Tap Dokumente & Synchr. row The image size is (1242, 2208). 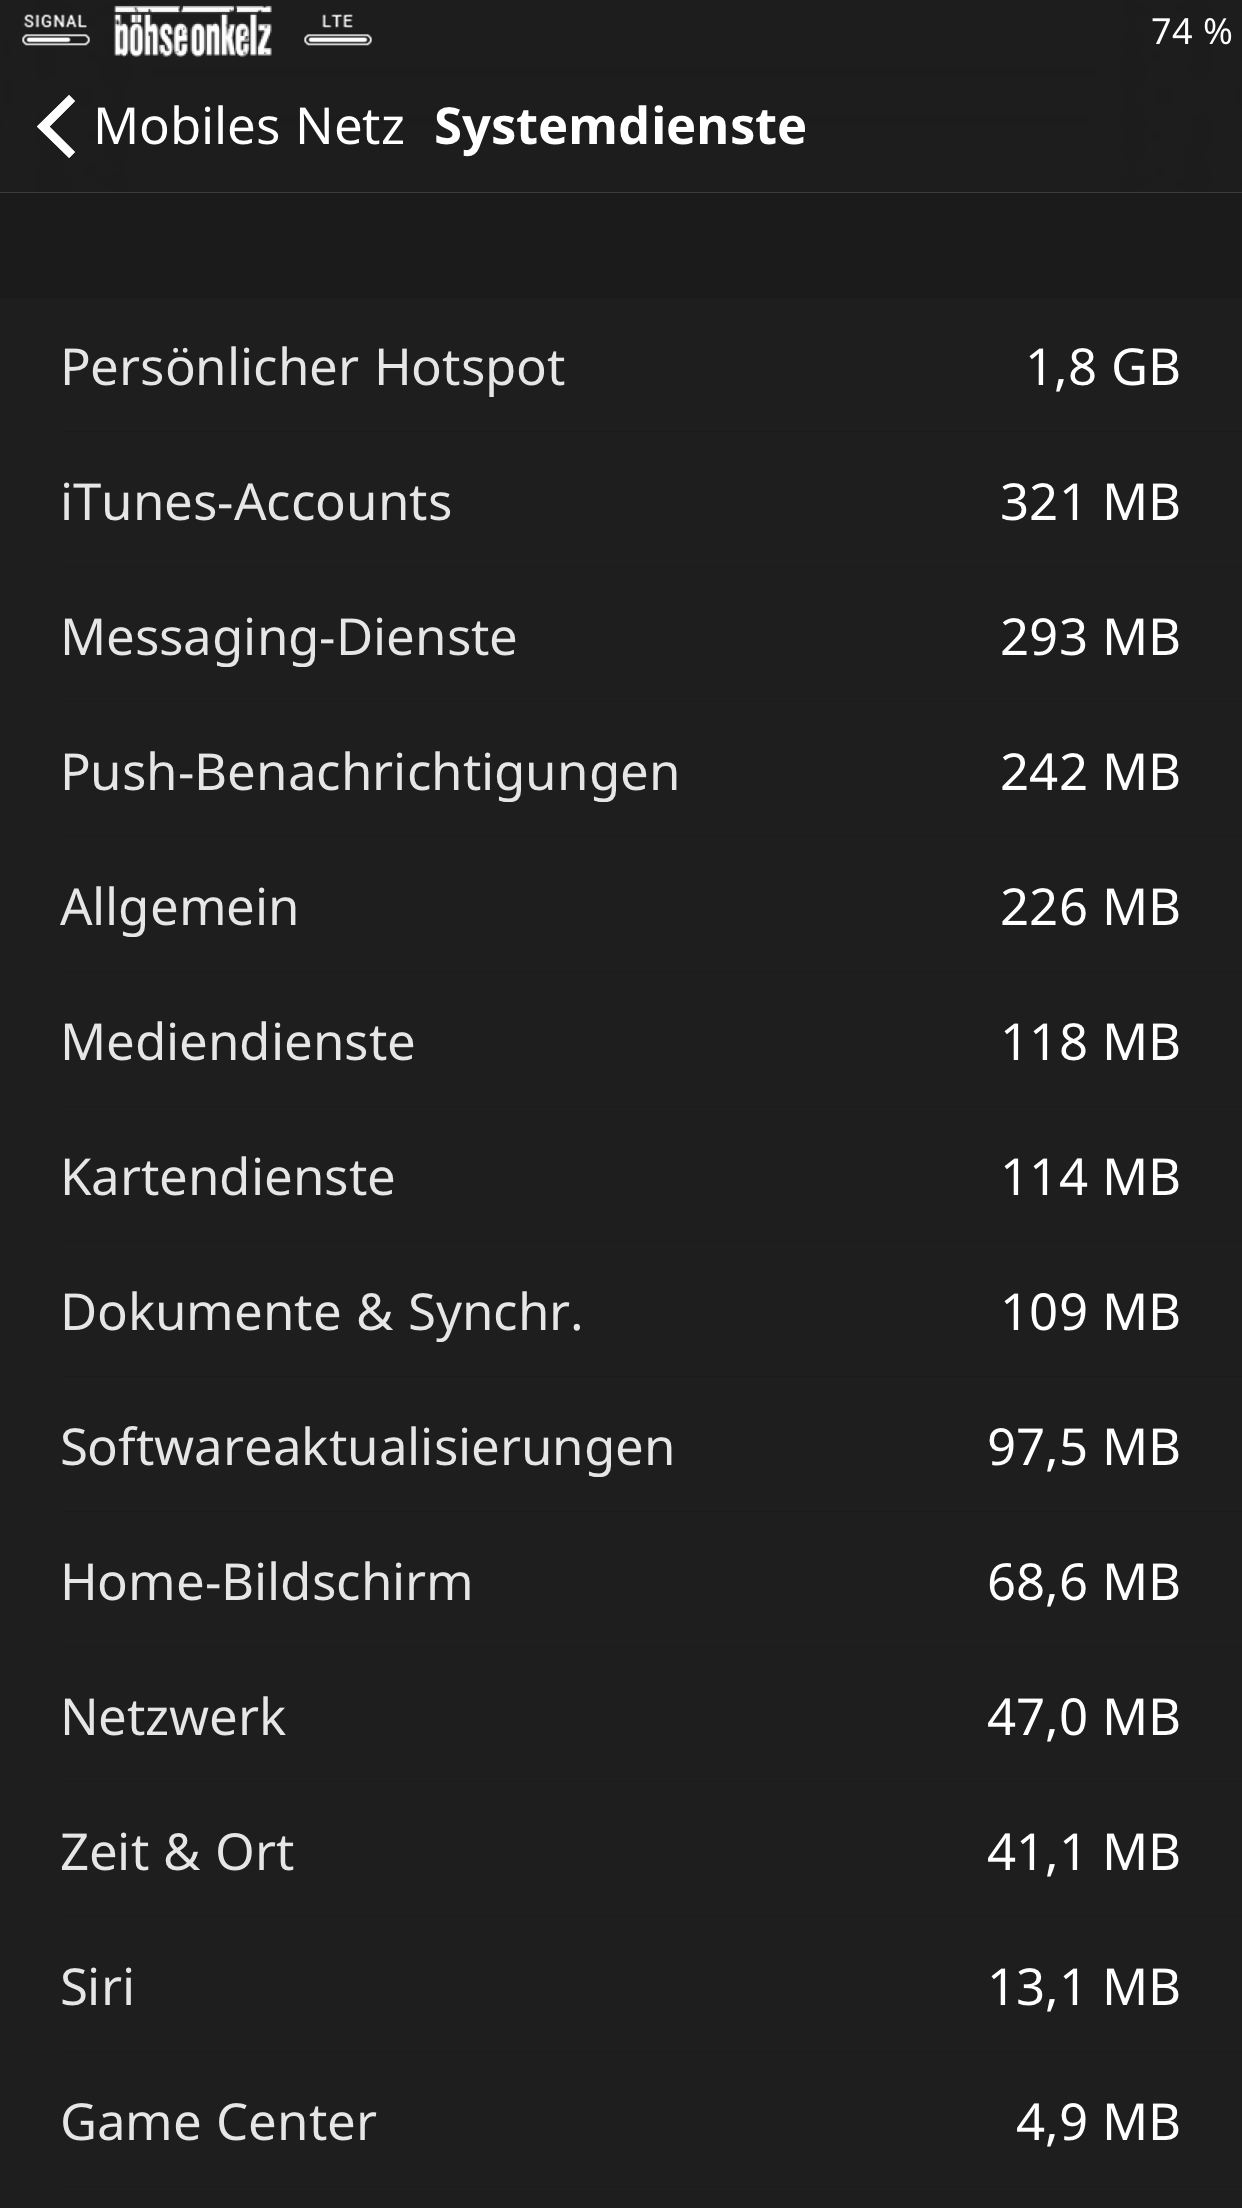(620, 1312)
